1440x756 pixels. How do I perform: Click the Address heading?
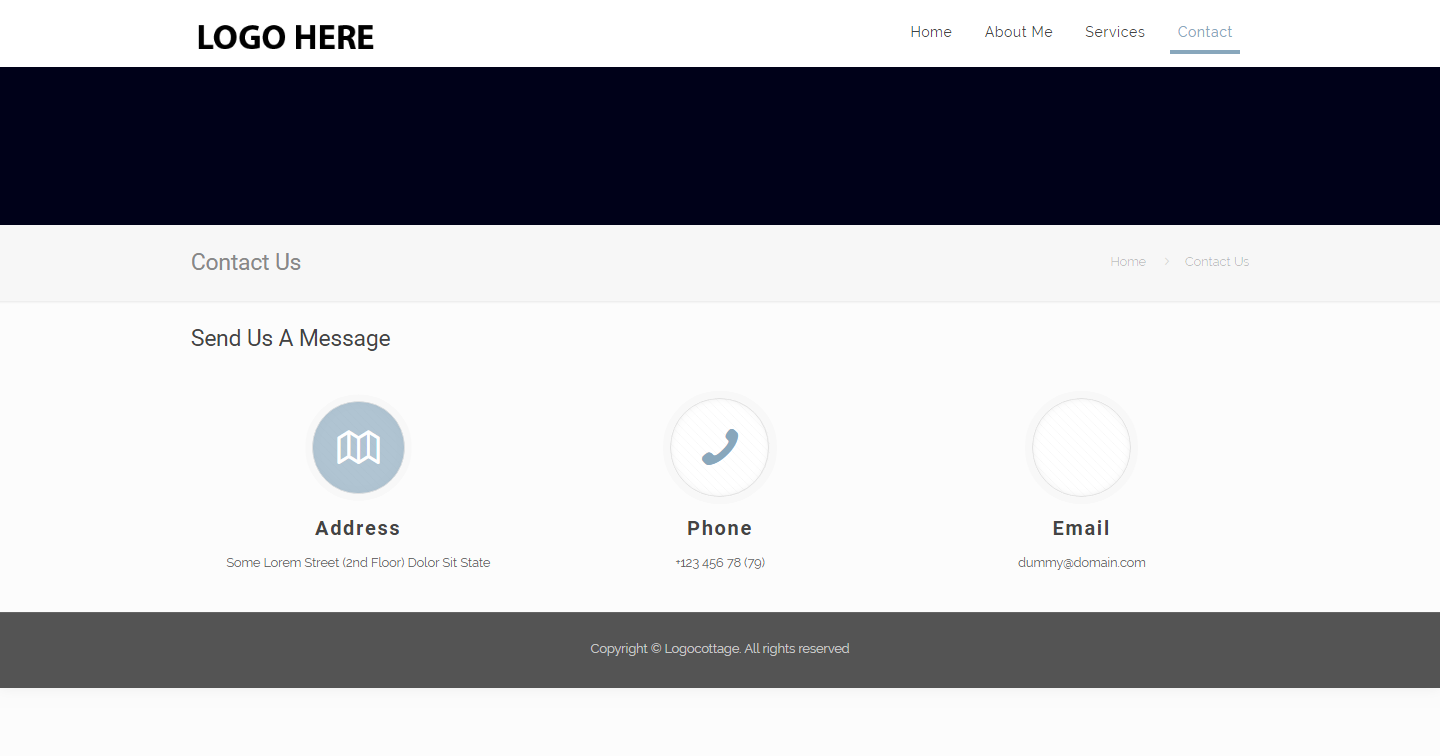coord(358,528)
